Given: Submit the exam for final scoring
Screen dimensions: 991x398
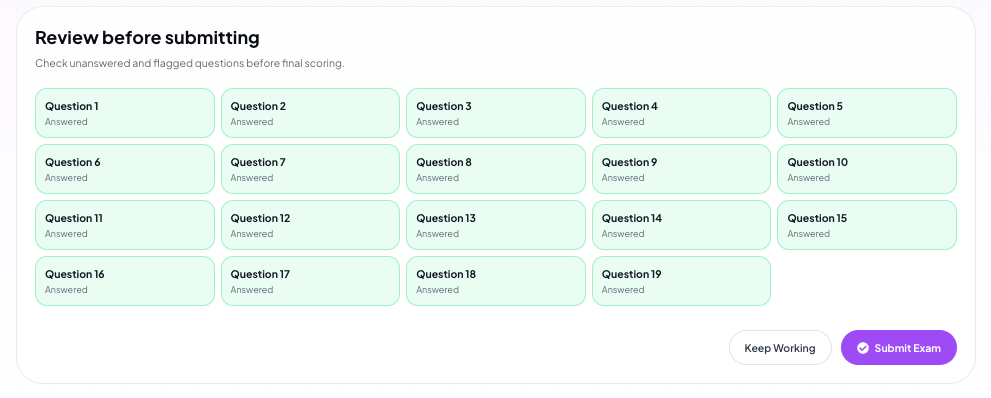Looking at the screenshot, I should tap(898, 347).
